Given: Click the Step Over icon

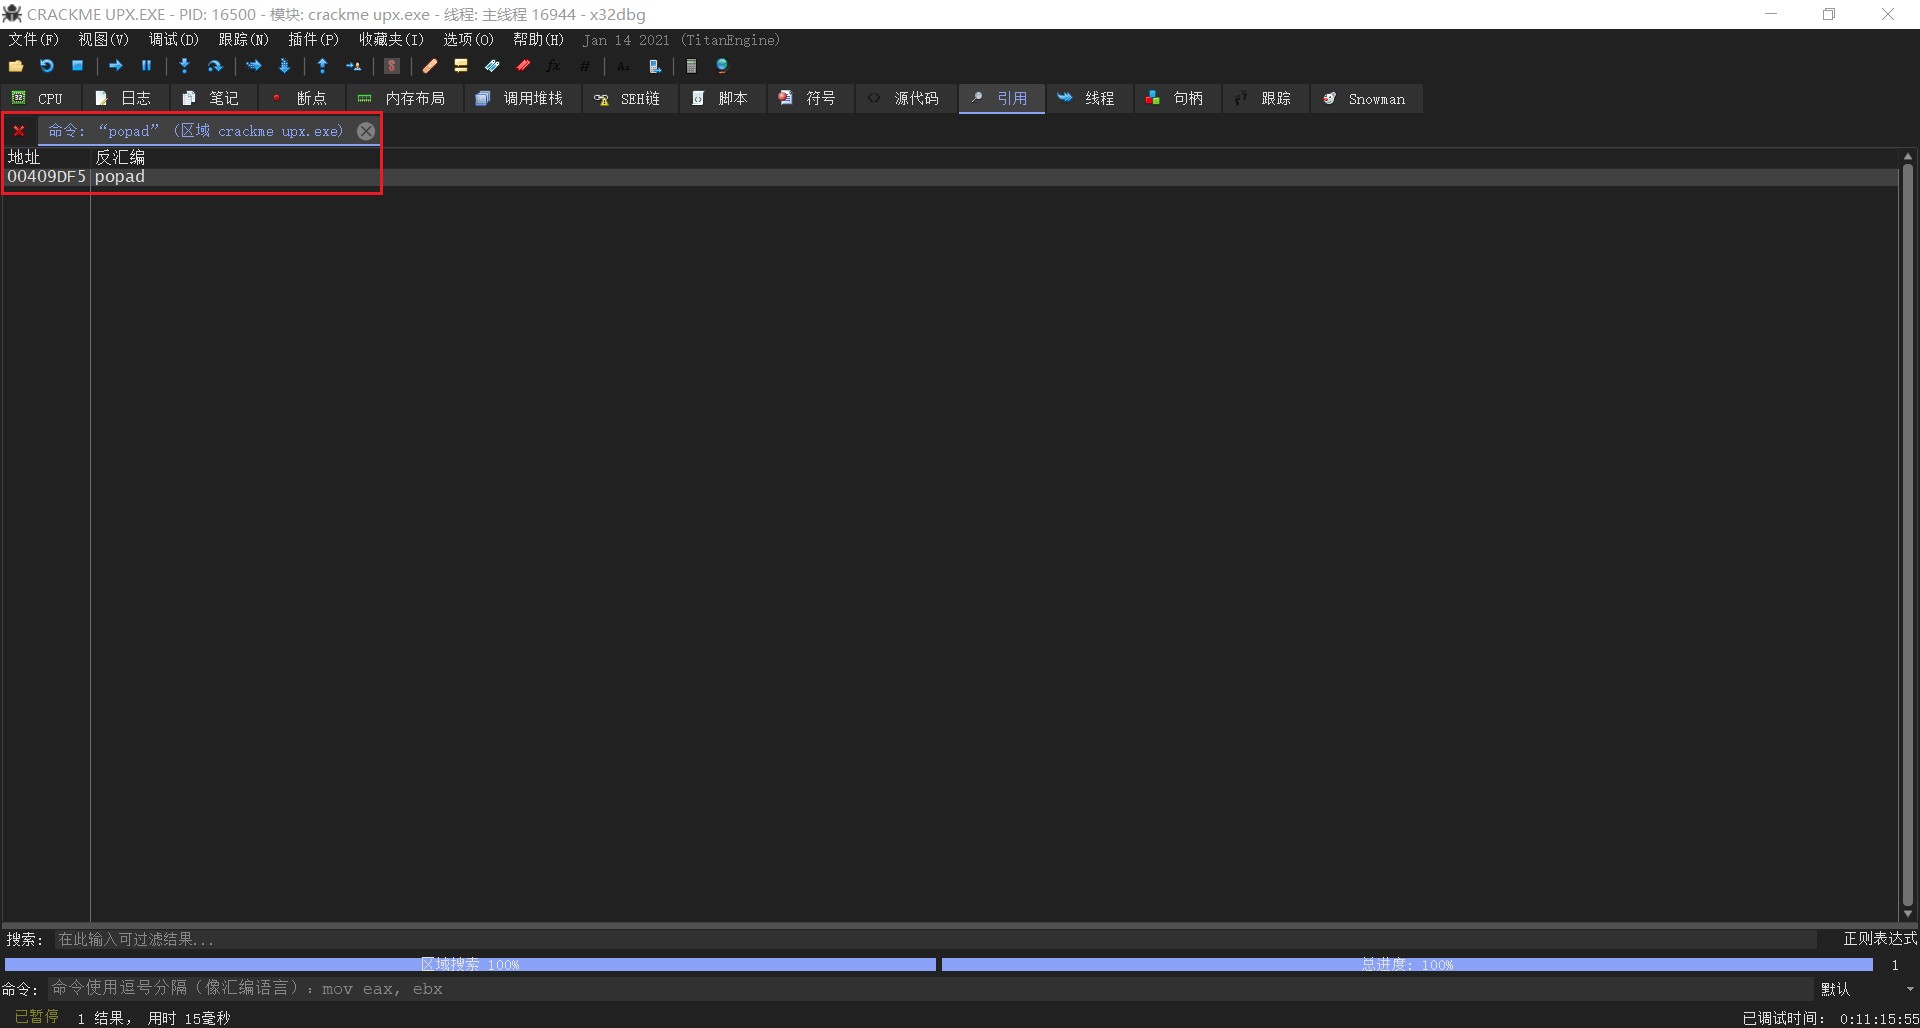Looking at the screenshot, I should [x=215, y=66].
